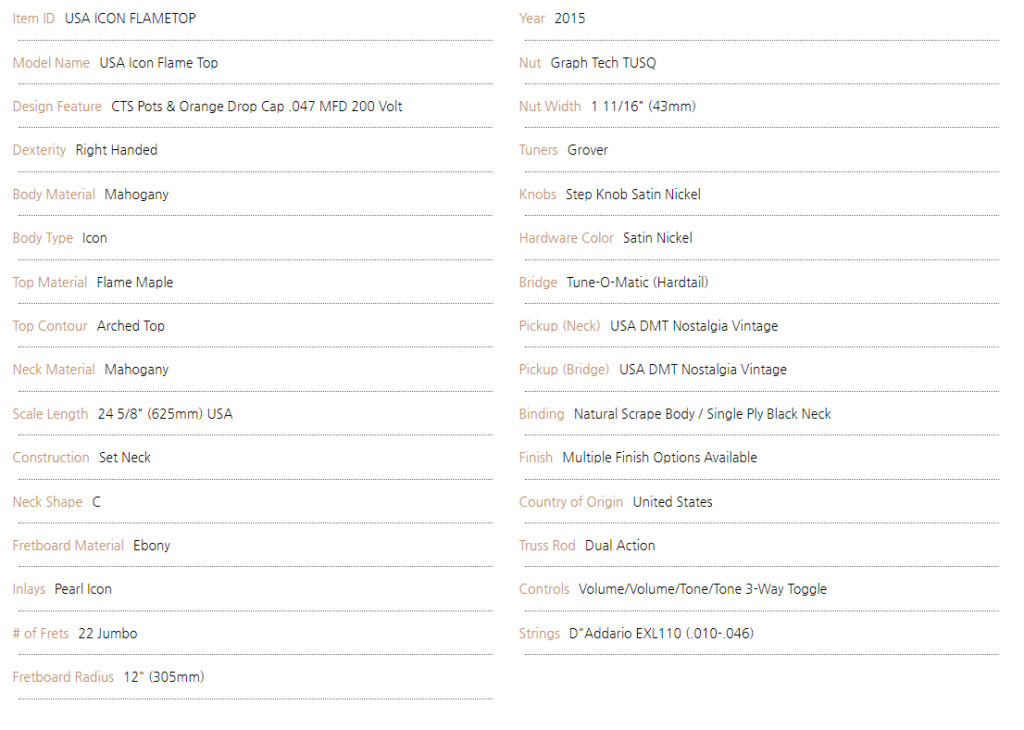Click the Body Material Mahogany value
Viewport: 1024px width, 730px height.
click(x=136, y=195)
